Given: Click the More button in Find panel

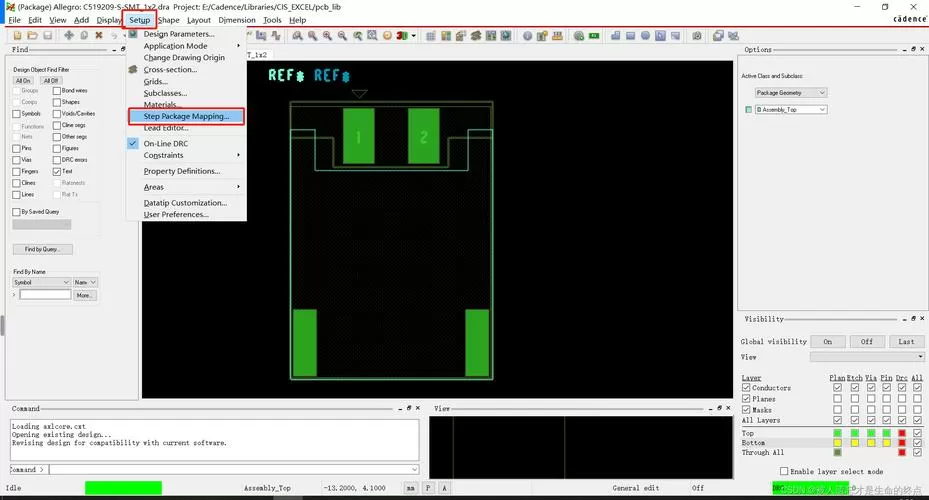Looking at the screenshot, I should (x=84, y=295).
